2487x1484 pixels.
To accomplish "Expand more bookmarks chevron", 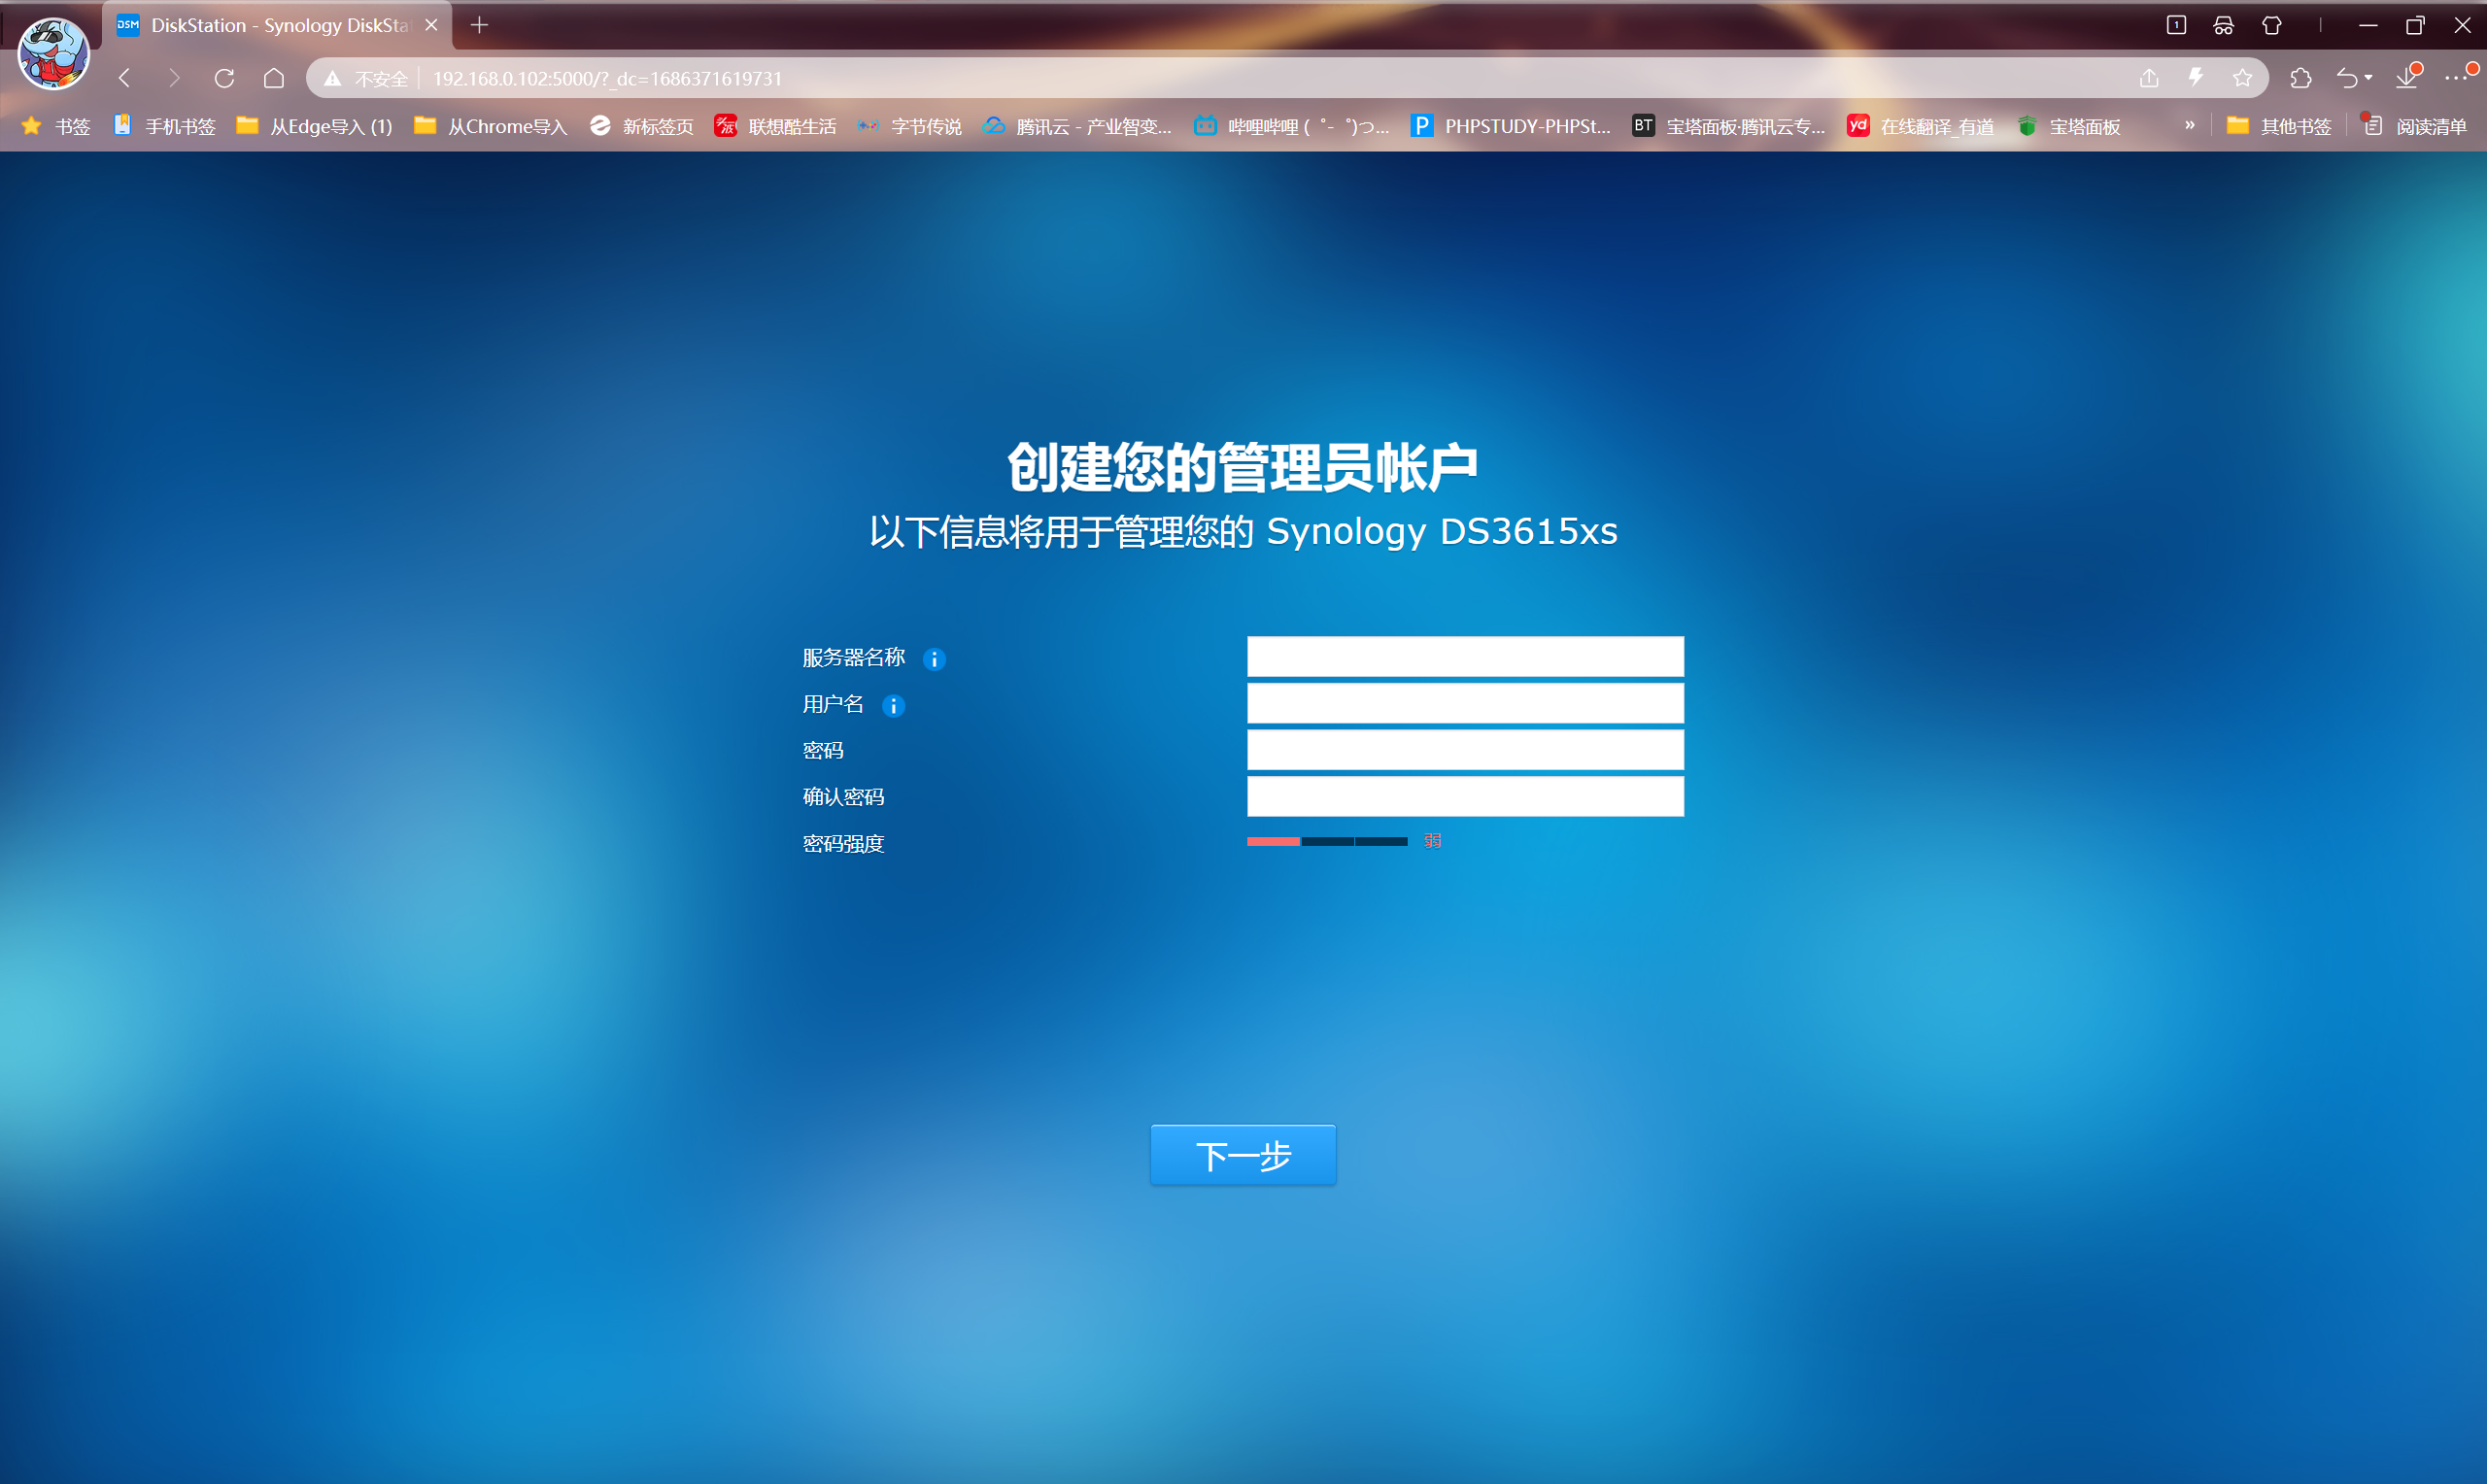I will click(2189, 125).
